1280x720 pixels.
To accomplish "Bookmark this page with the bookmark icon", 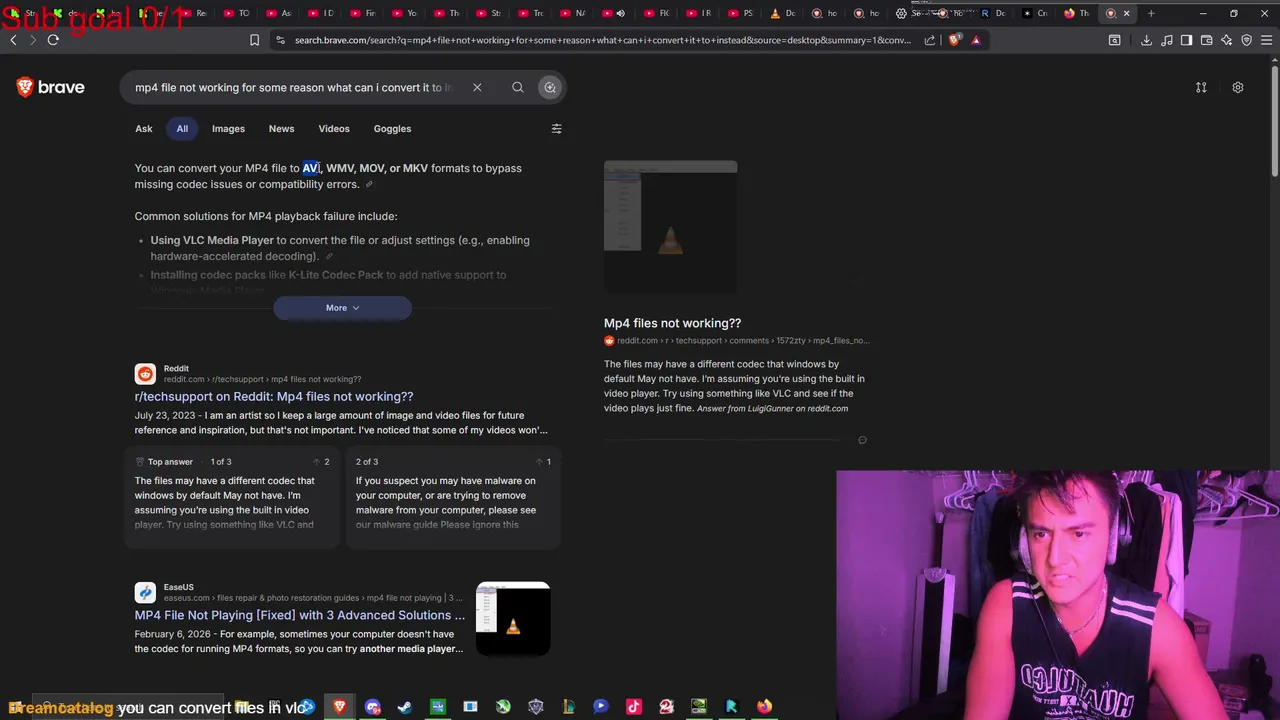I will pyautogui.click(x=254, y=40).
